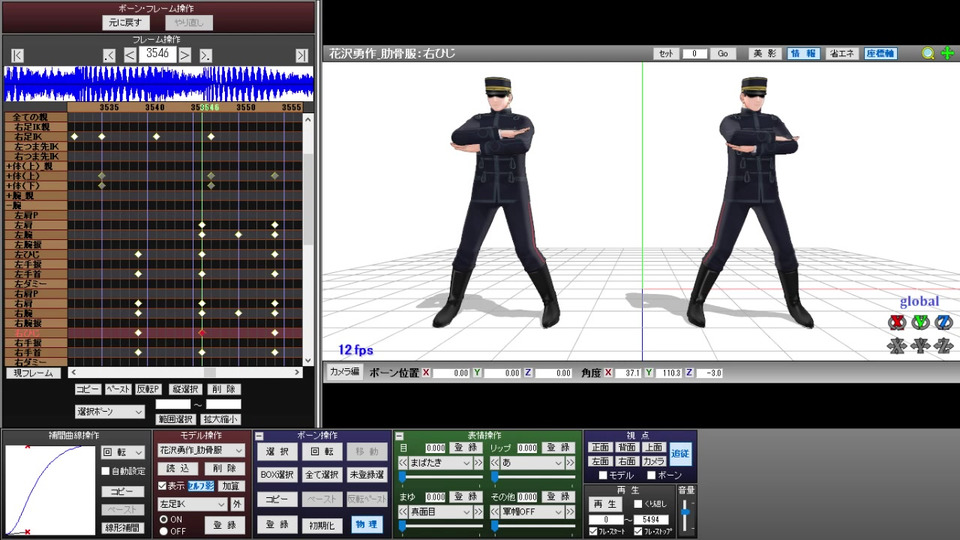Switch to the カメラ編 camera mode tab

(x=343, y=372)
